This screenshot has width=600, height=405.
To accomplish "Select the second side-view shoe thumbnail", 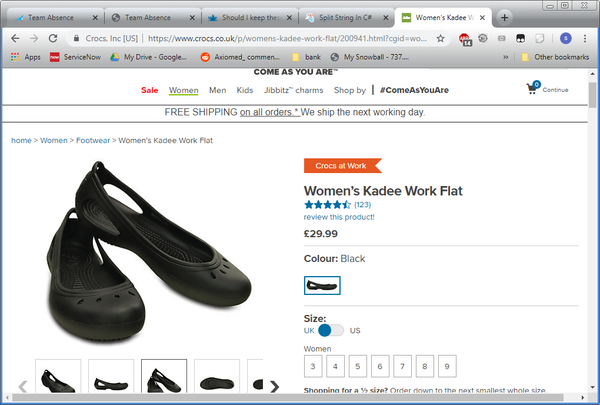I will click(111, 376).
